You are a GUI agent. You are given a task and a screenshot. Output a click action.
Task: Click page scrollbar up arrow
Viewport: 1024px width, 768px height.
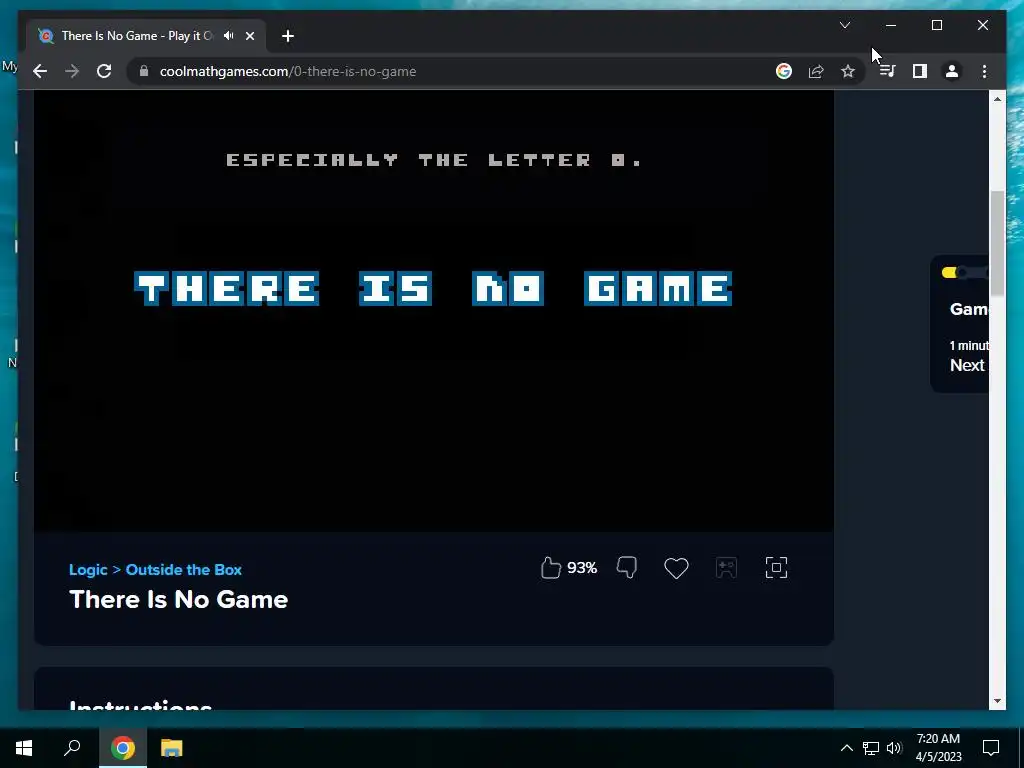tap(997, 99)
